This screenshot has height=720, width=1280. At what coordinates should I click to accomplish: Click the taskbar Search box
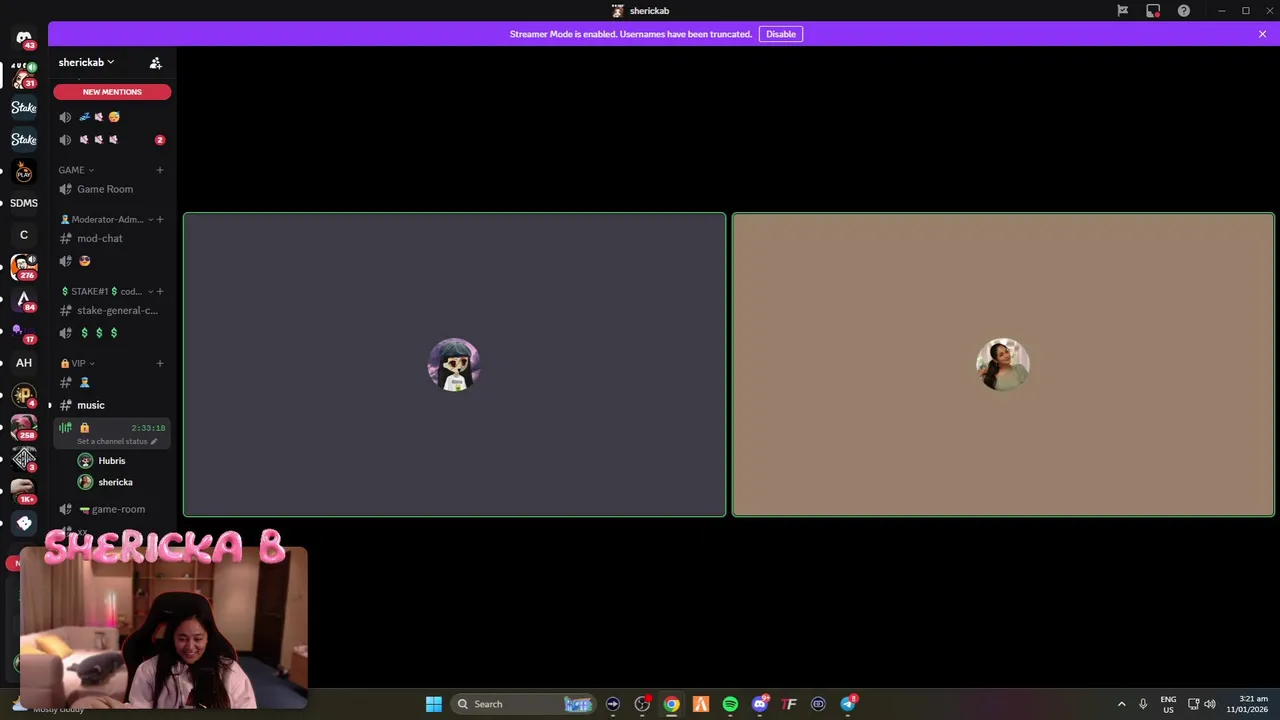523,704
